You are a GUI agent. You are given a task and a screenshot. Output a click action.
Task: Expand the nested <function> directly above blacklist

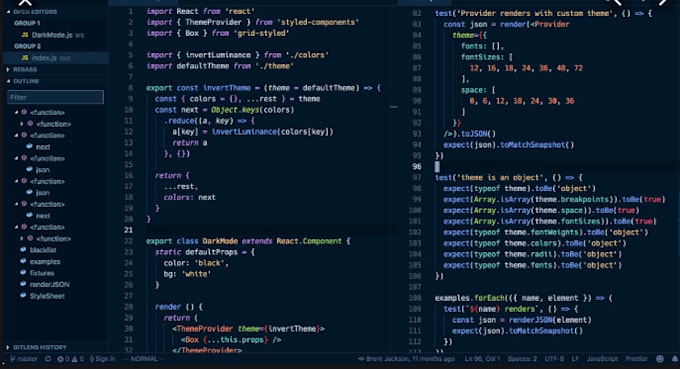click(22, 238)
